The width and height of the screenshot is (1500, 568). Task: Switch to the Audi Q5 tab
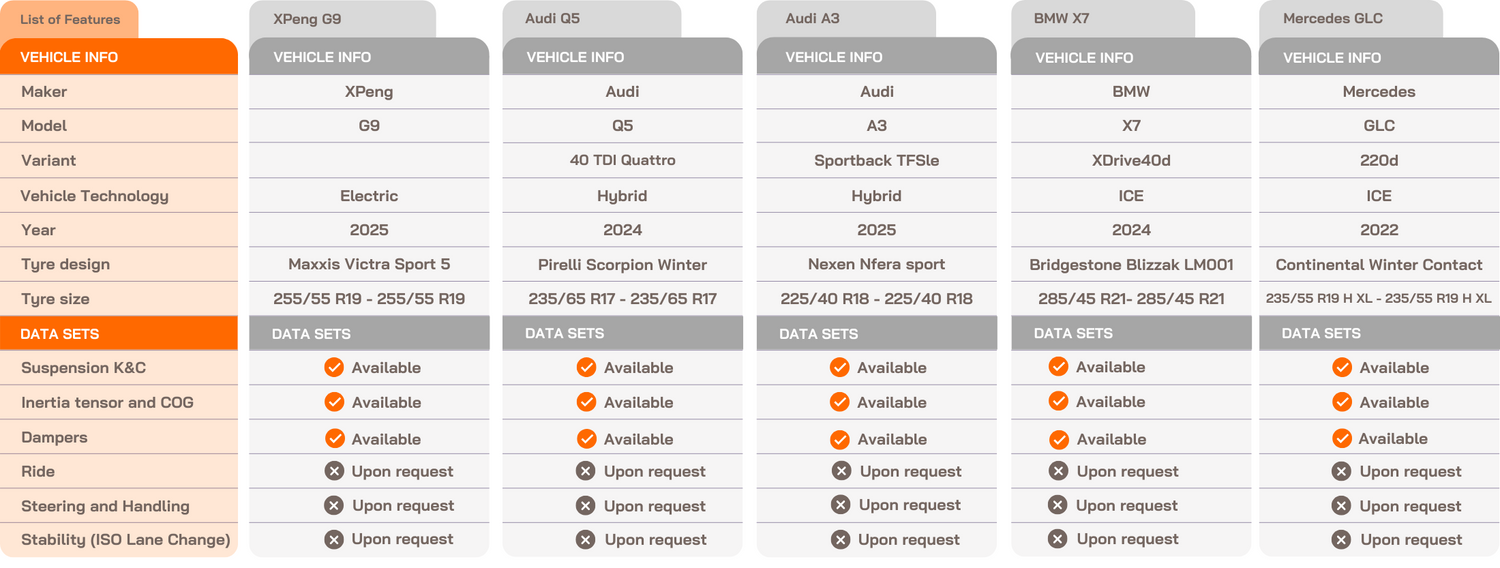tap(591, 19)
